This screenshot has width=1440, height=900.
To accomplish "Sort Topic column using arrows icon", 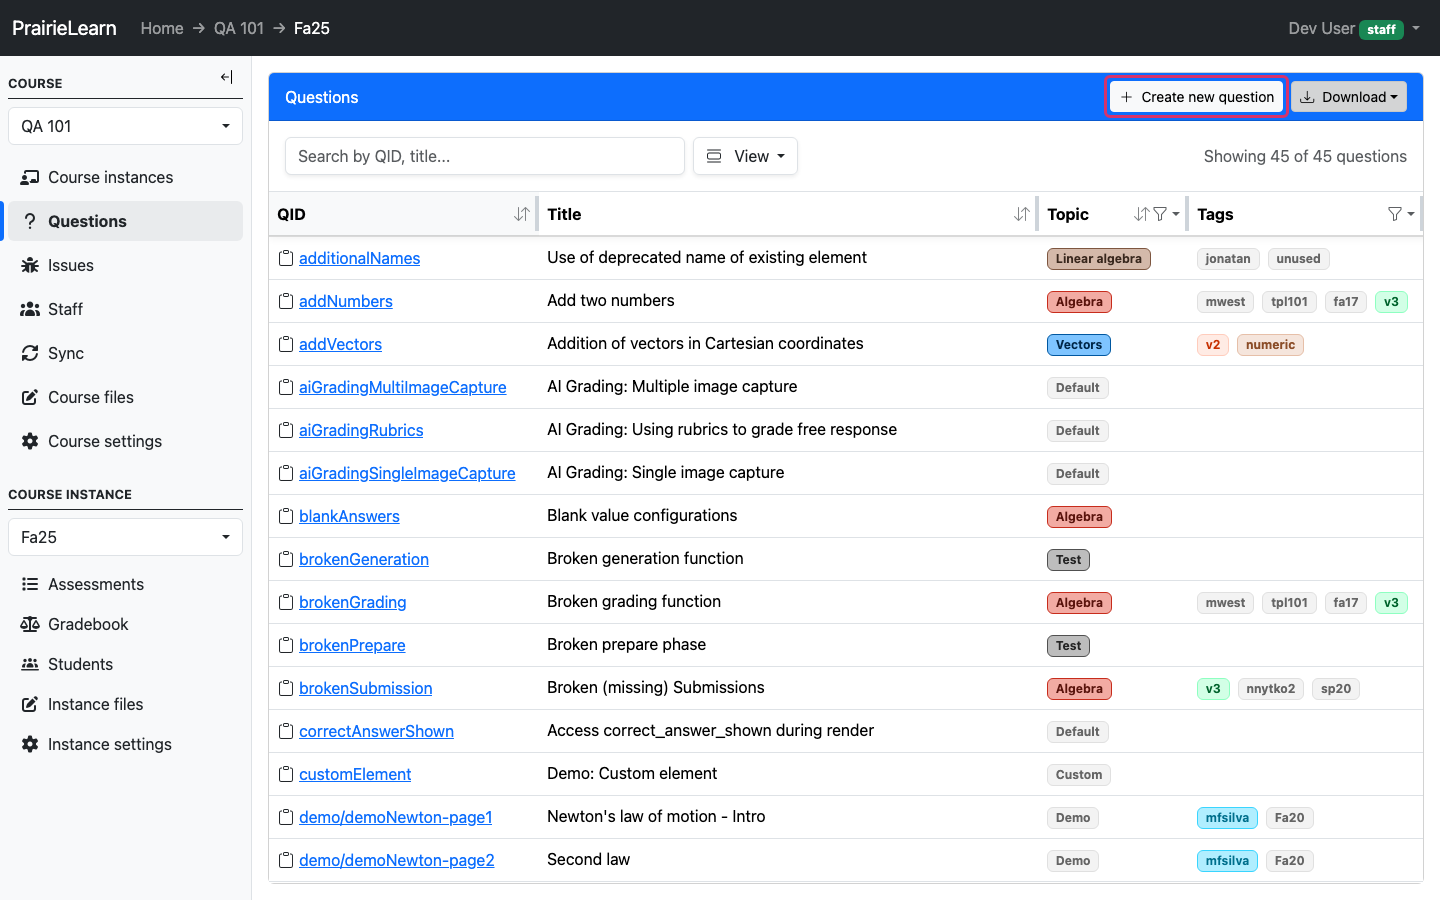I will coord(1142,214).
